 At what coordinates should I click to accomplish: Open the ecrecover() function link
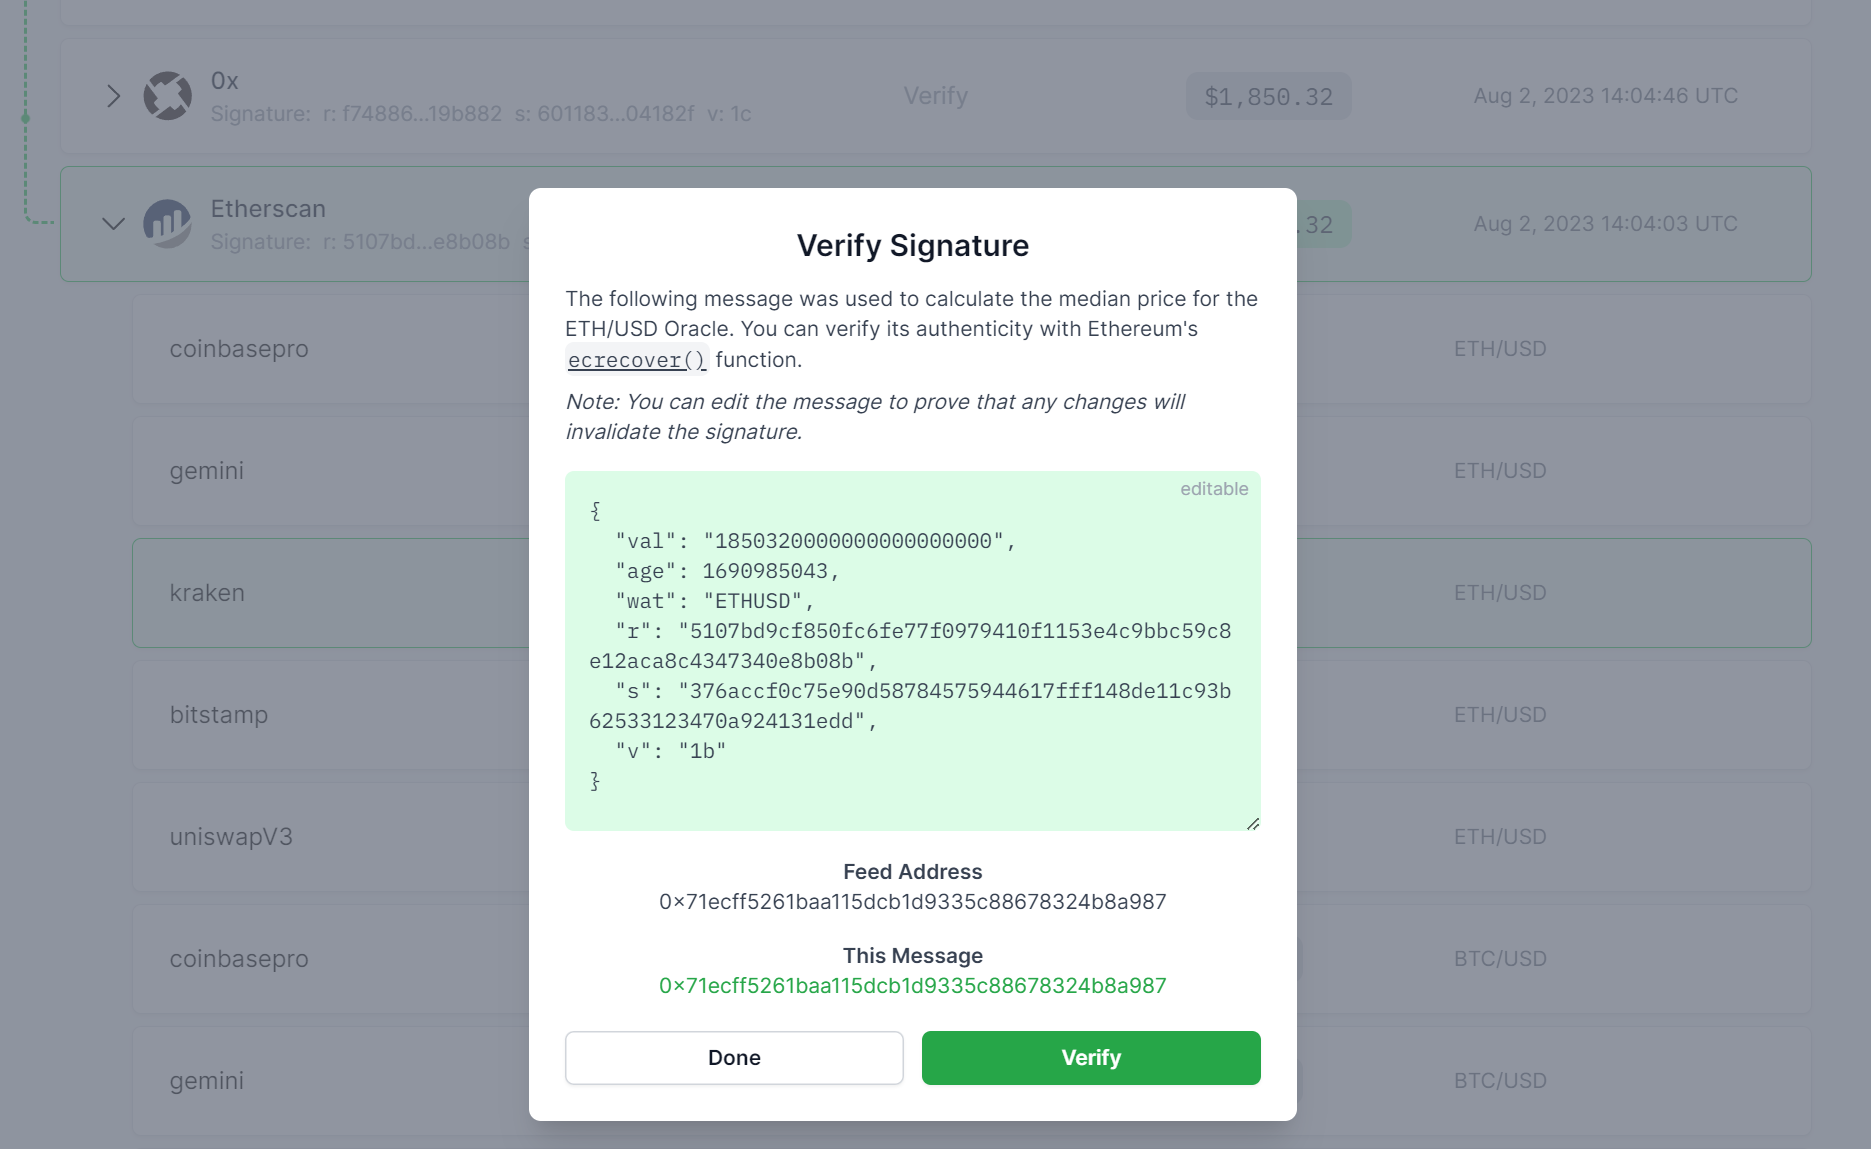pyautogui.click(x=637, y=360)
